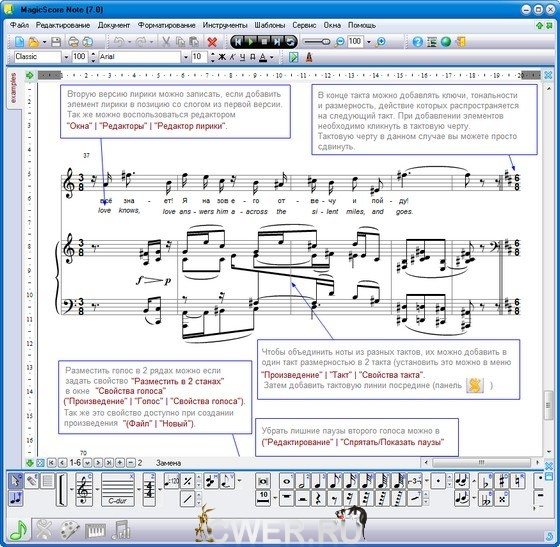The width and height of the screenshot is (560, 547).
Task: Expand the time signature dropdown arrow
Action: (x=159, y=489)
